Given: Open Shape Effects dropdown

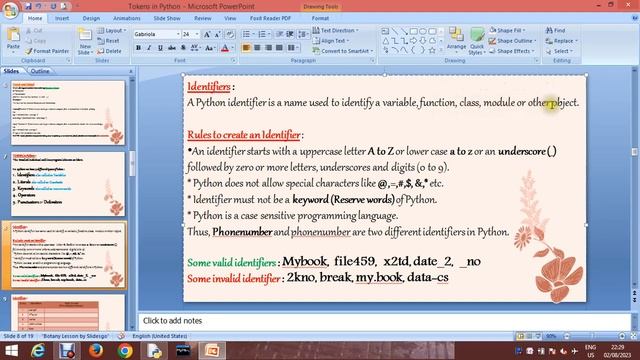Looking at the screenshot, I should pyautogui.click(x=512, y=51).
